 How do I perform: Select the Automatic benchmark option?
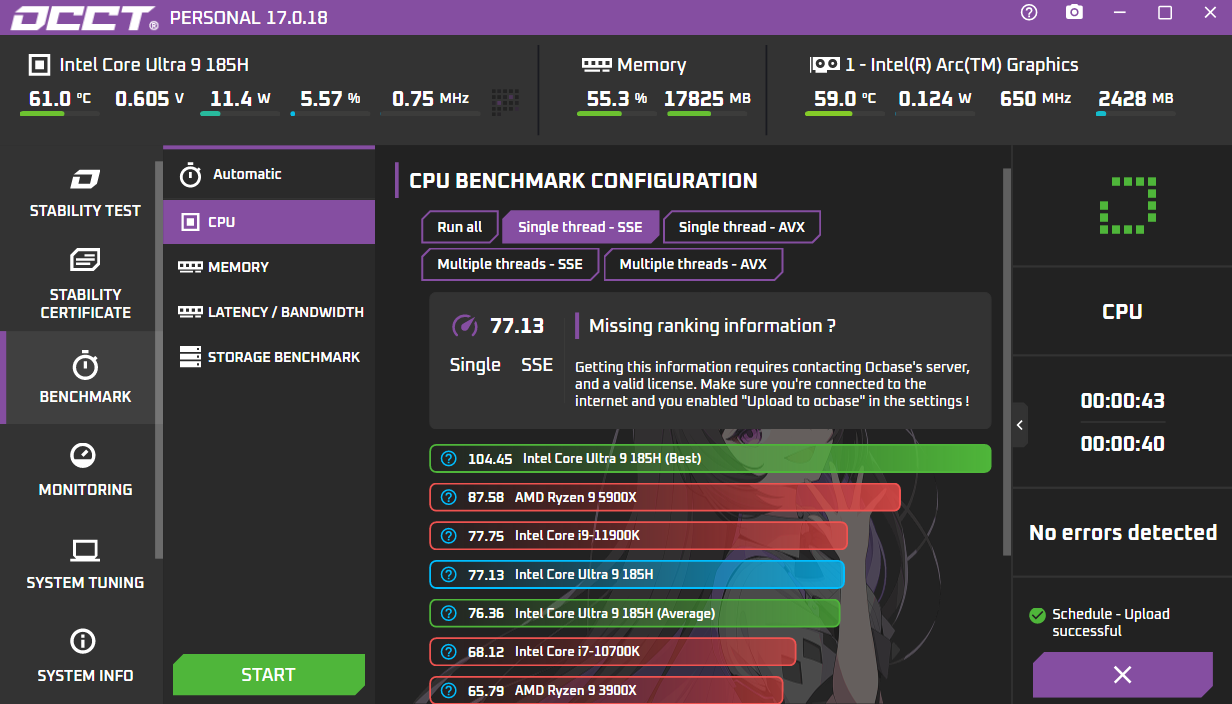268,175
